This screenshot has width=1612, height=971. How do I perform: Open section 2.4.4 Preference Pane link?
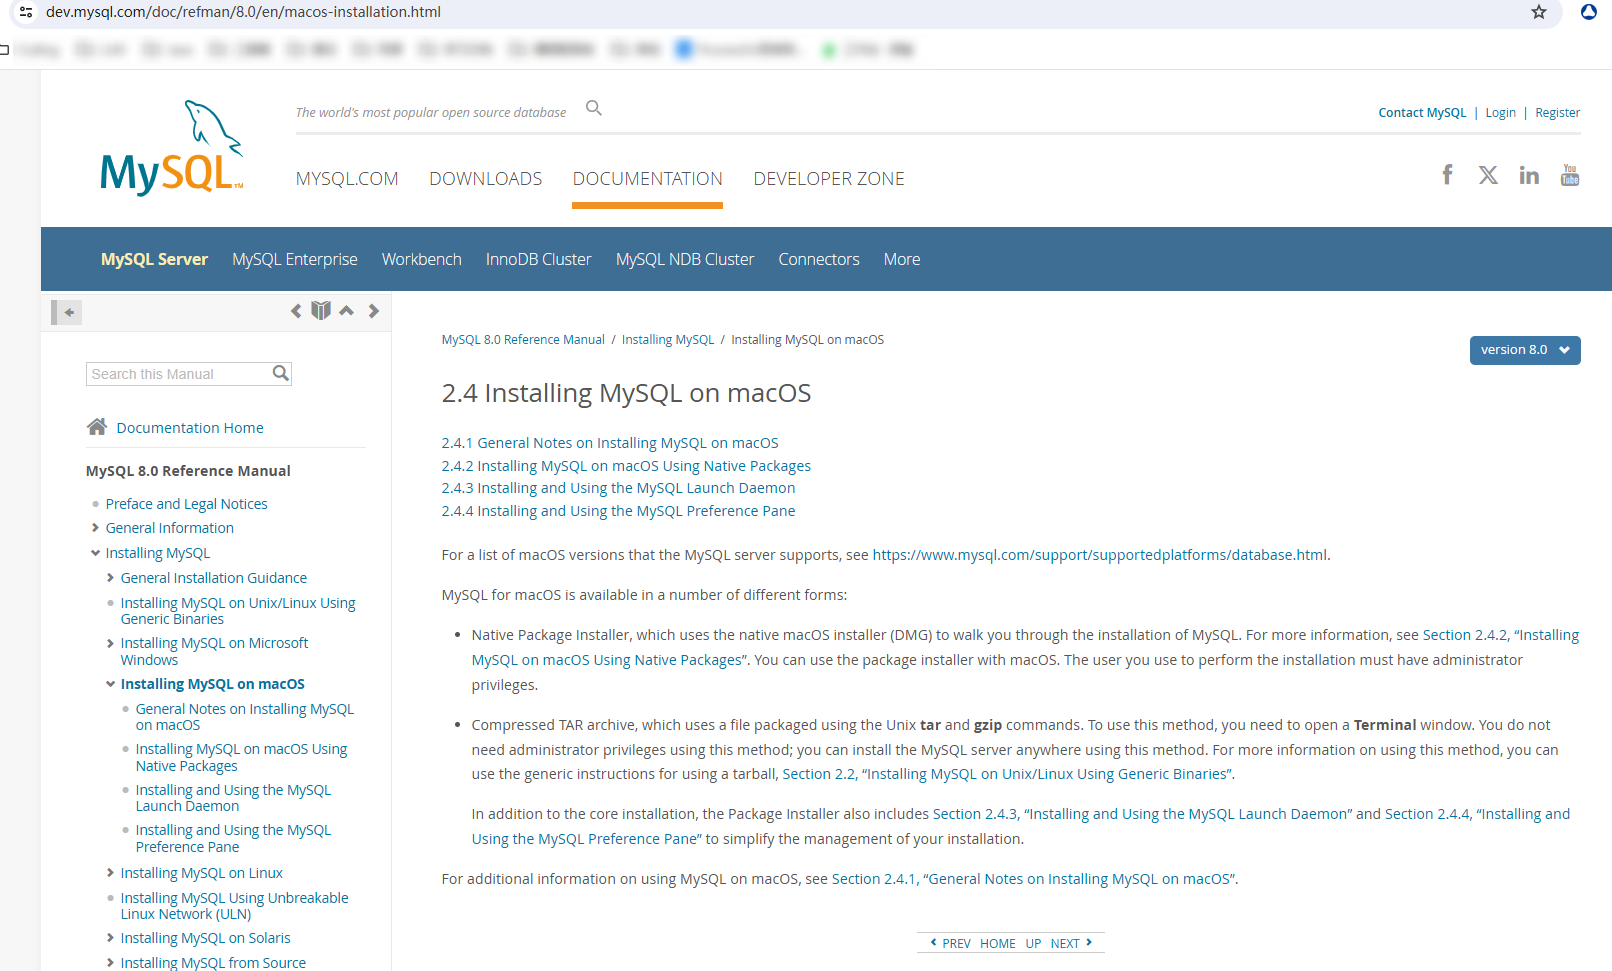pyautogui.click(x=618, y=511)
